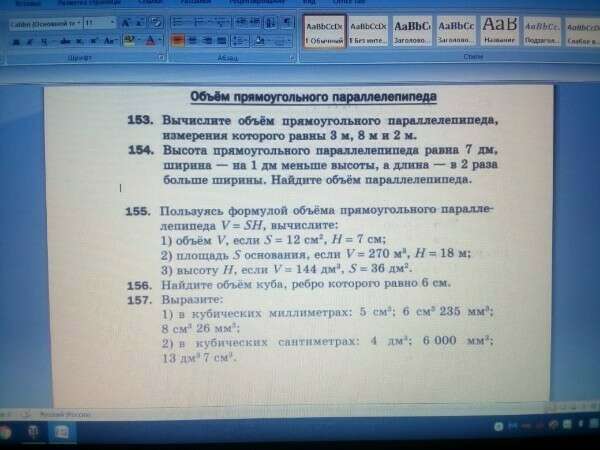Click the red font color button
The image size is (600, 450).
pyautogui.click(x=151, y=40)
